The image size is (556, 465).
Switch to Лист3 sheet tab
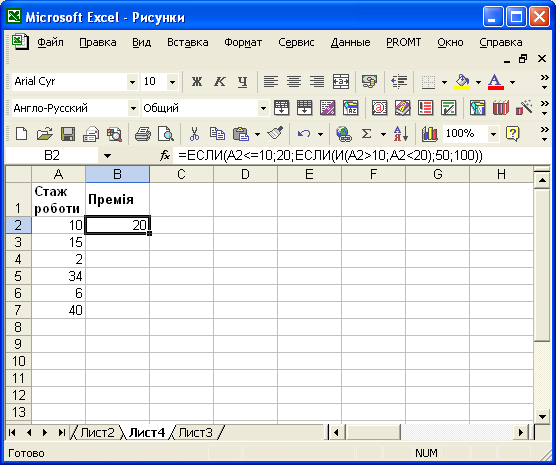(x=195, y=433)
